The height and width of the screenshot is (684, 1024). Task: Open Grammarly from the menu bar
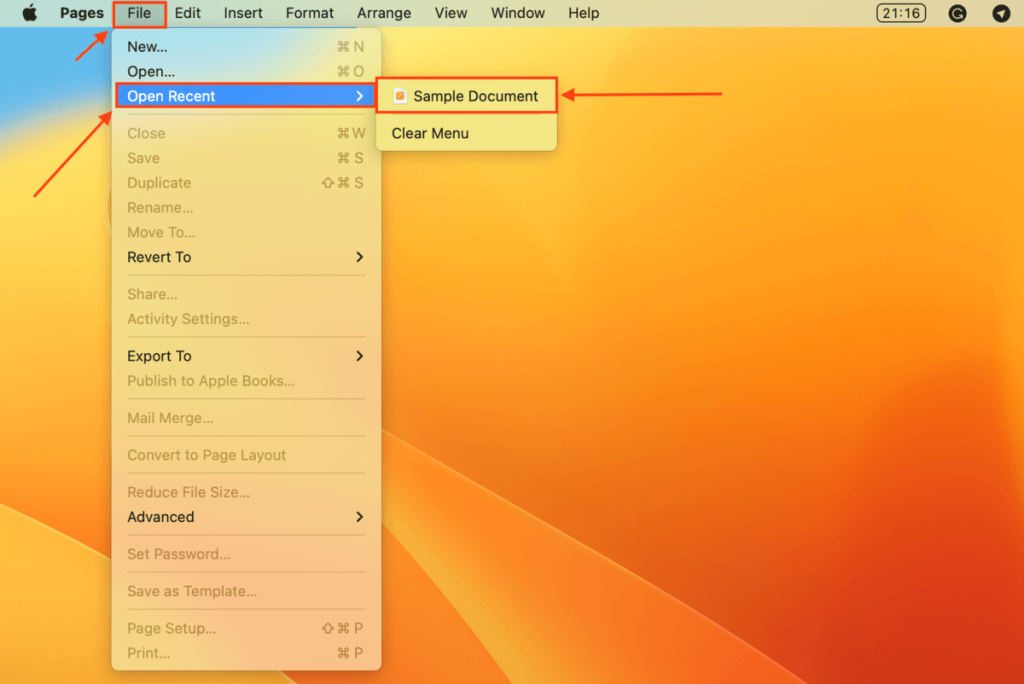tap(957, 13)
